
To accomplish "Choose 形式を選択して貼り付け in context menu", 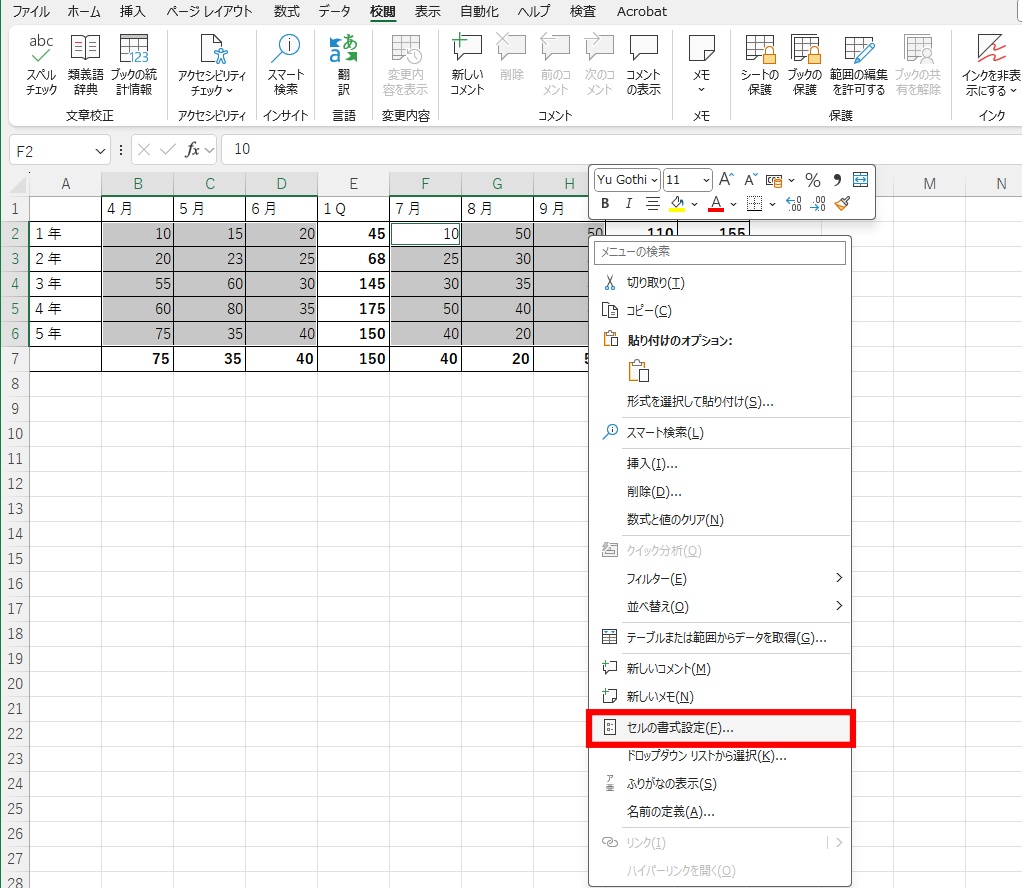I will (699, 402).
